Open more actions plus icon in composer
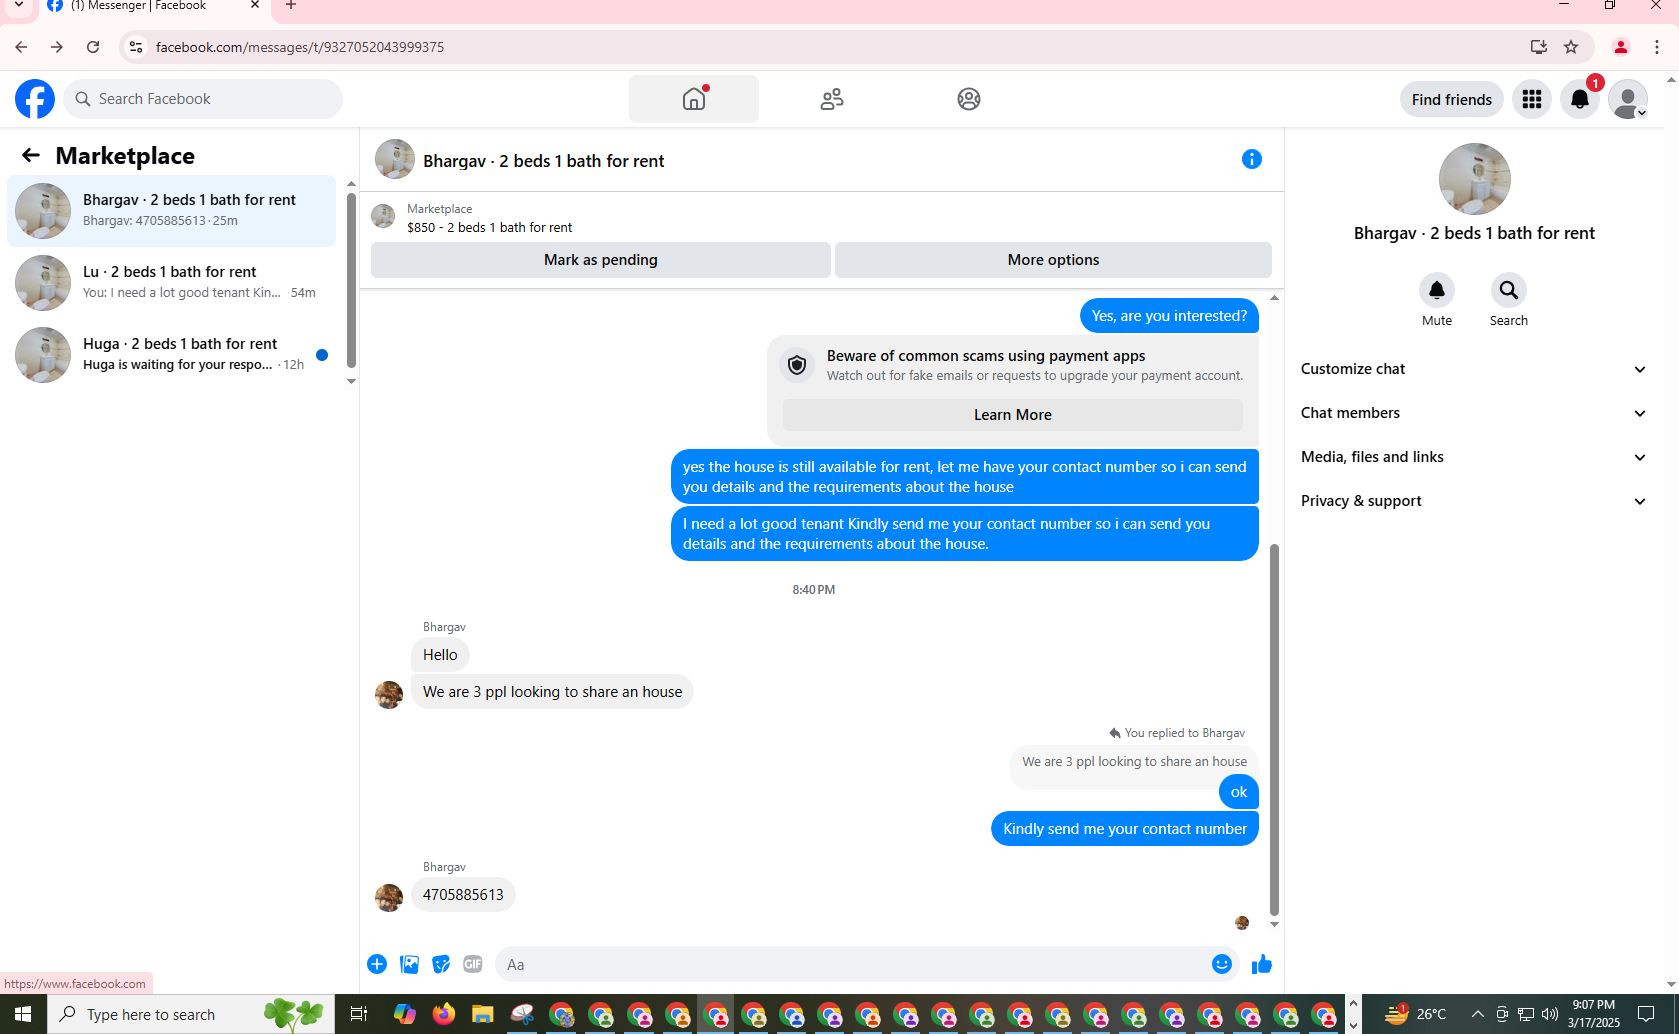 (377, 964)
